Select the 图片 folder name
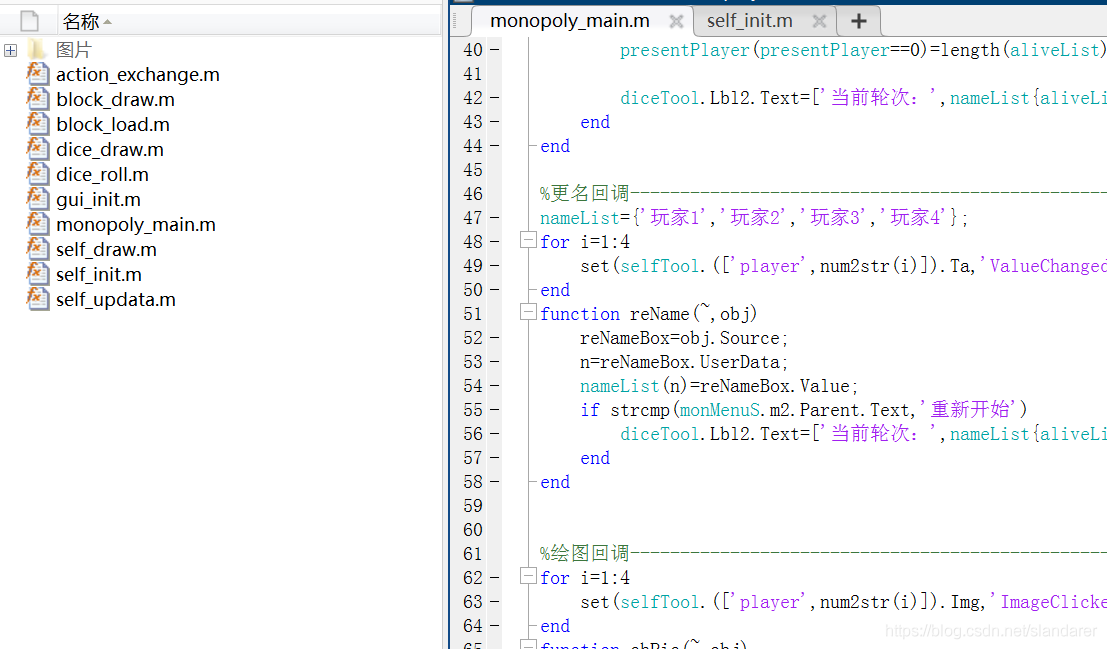The width and height of the screenshot is (1107, 649). pos(74,50)
